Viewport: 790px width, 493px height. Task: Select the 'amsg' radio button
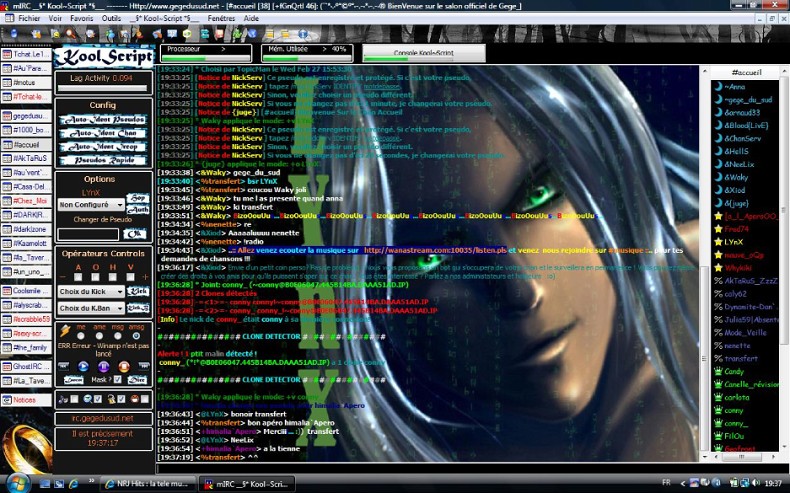coord(136,336)
